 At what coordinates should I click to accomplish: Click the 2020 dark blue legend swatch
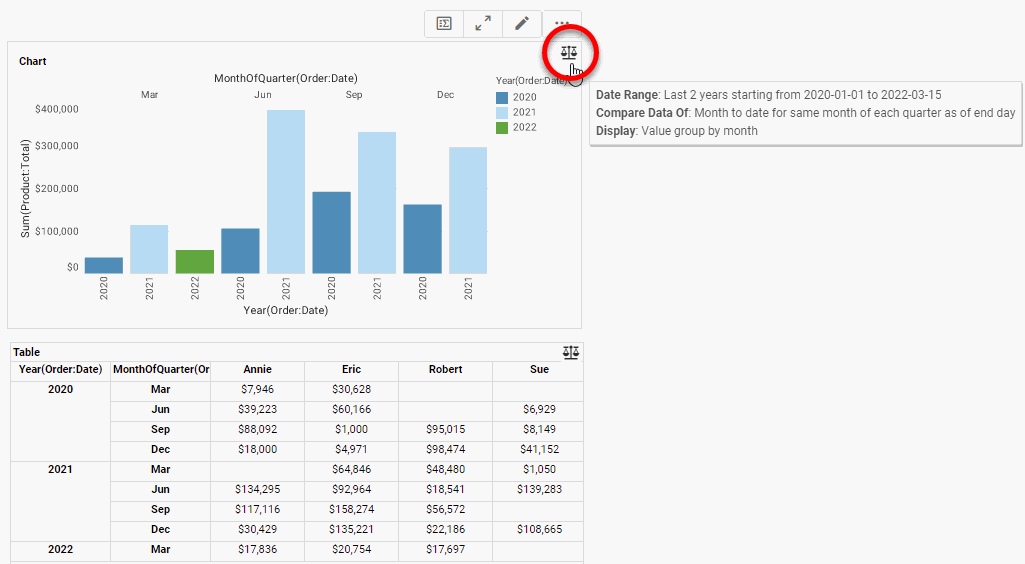click(502, 98)
